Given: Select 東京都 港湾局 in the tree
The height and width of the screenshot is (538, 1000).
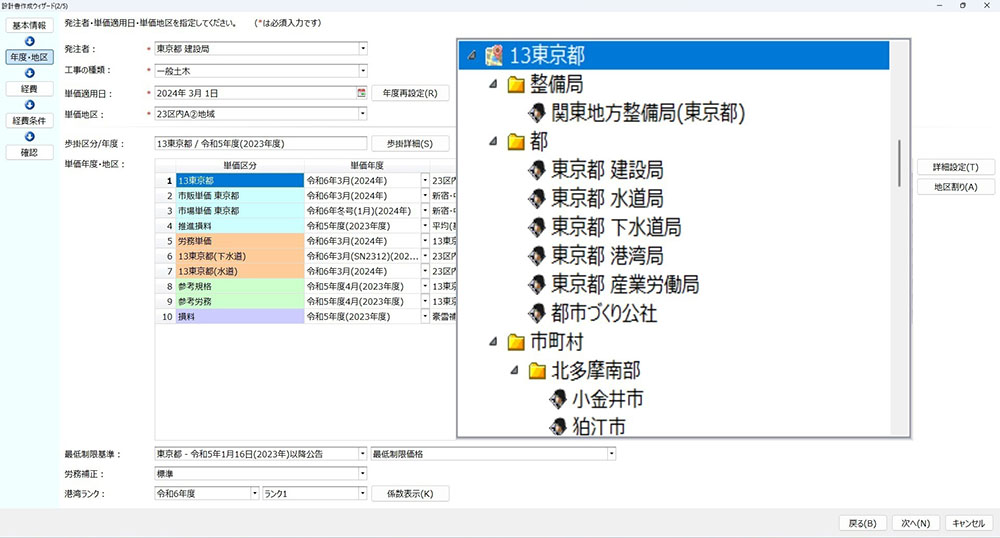Looking at the screenshot, I should [x=606, y=256].
